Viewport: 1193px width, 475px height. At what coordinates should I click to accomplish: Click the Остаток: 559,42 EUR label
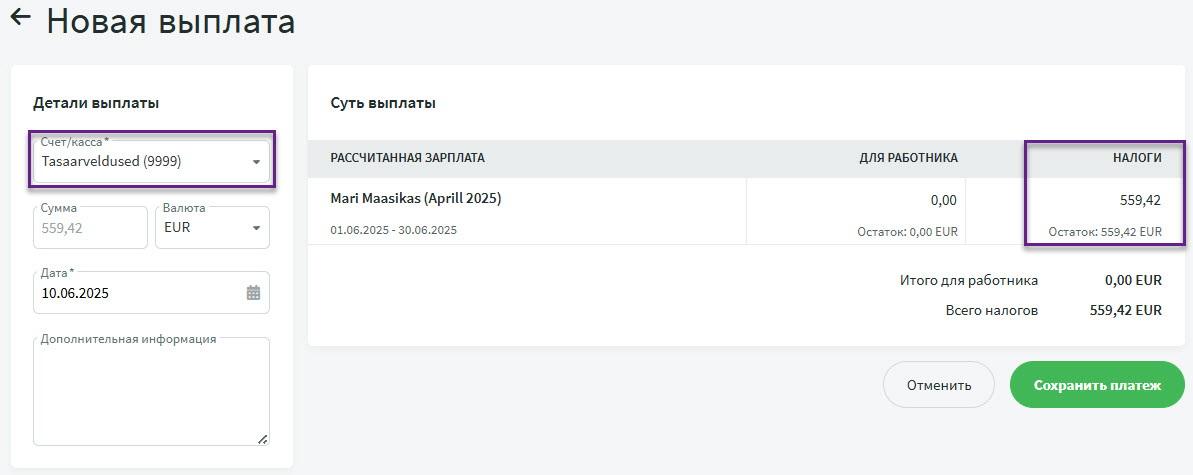[1105, 231]
